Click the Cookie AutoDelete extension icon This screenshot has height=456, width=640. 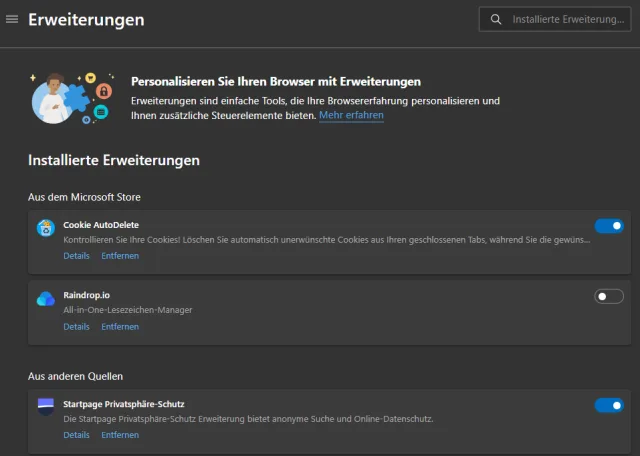point(46,228)
